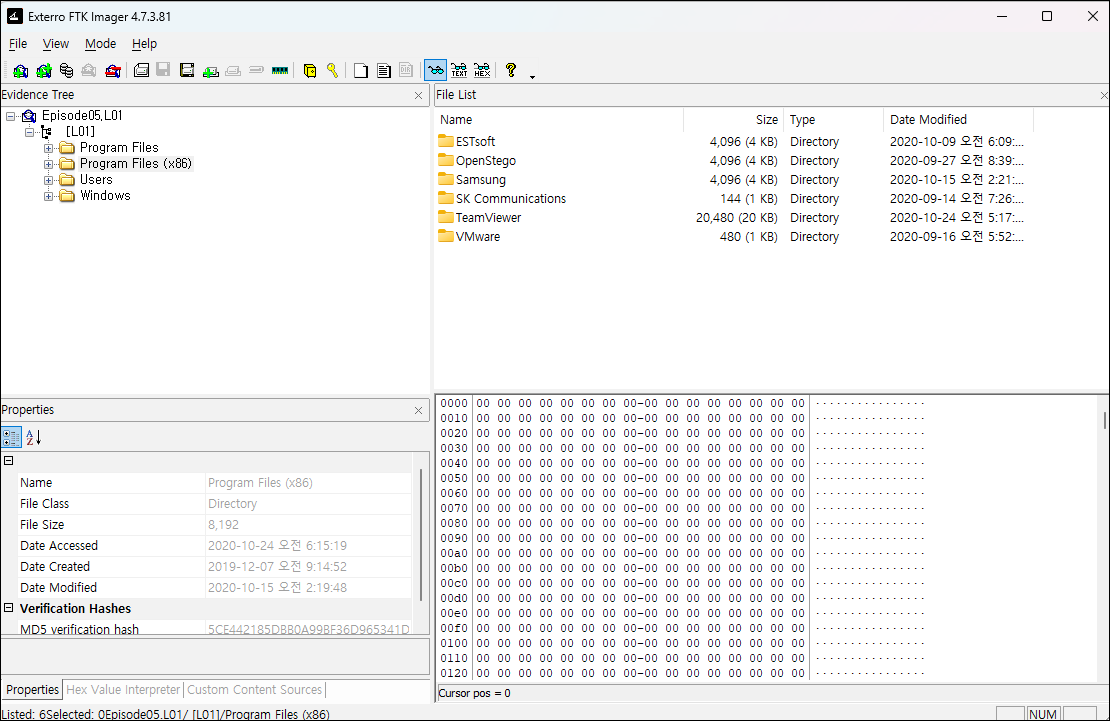
Task: Select Episode05.L01 evidence root item
Action: (x=81, y=115)
